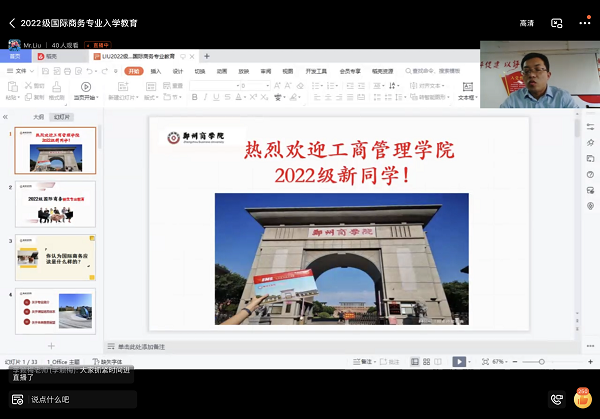Start slideshow with the play icon

tap(459, 361)
